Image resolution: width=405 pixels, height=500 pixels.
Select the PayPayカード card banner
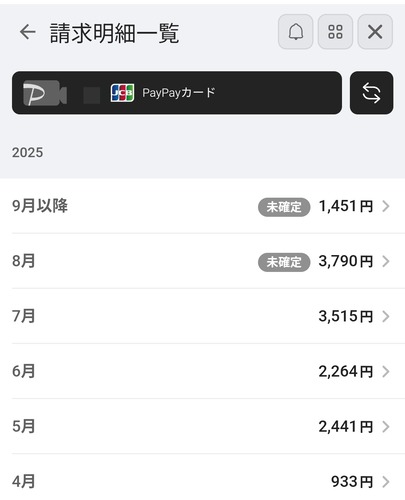pos(177,93)
